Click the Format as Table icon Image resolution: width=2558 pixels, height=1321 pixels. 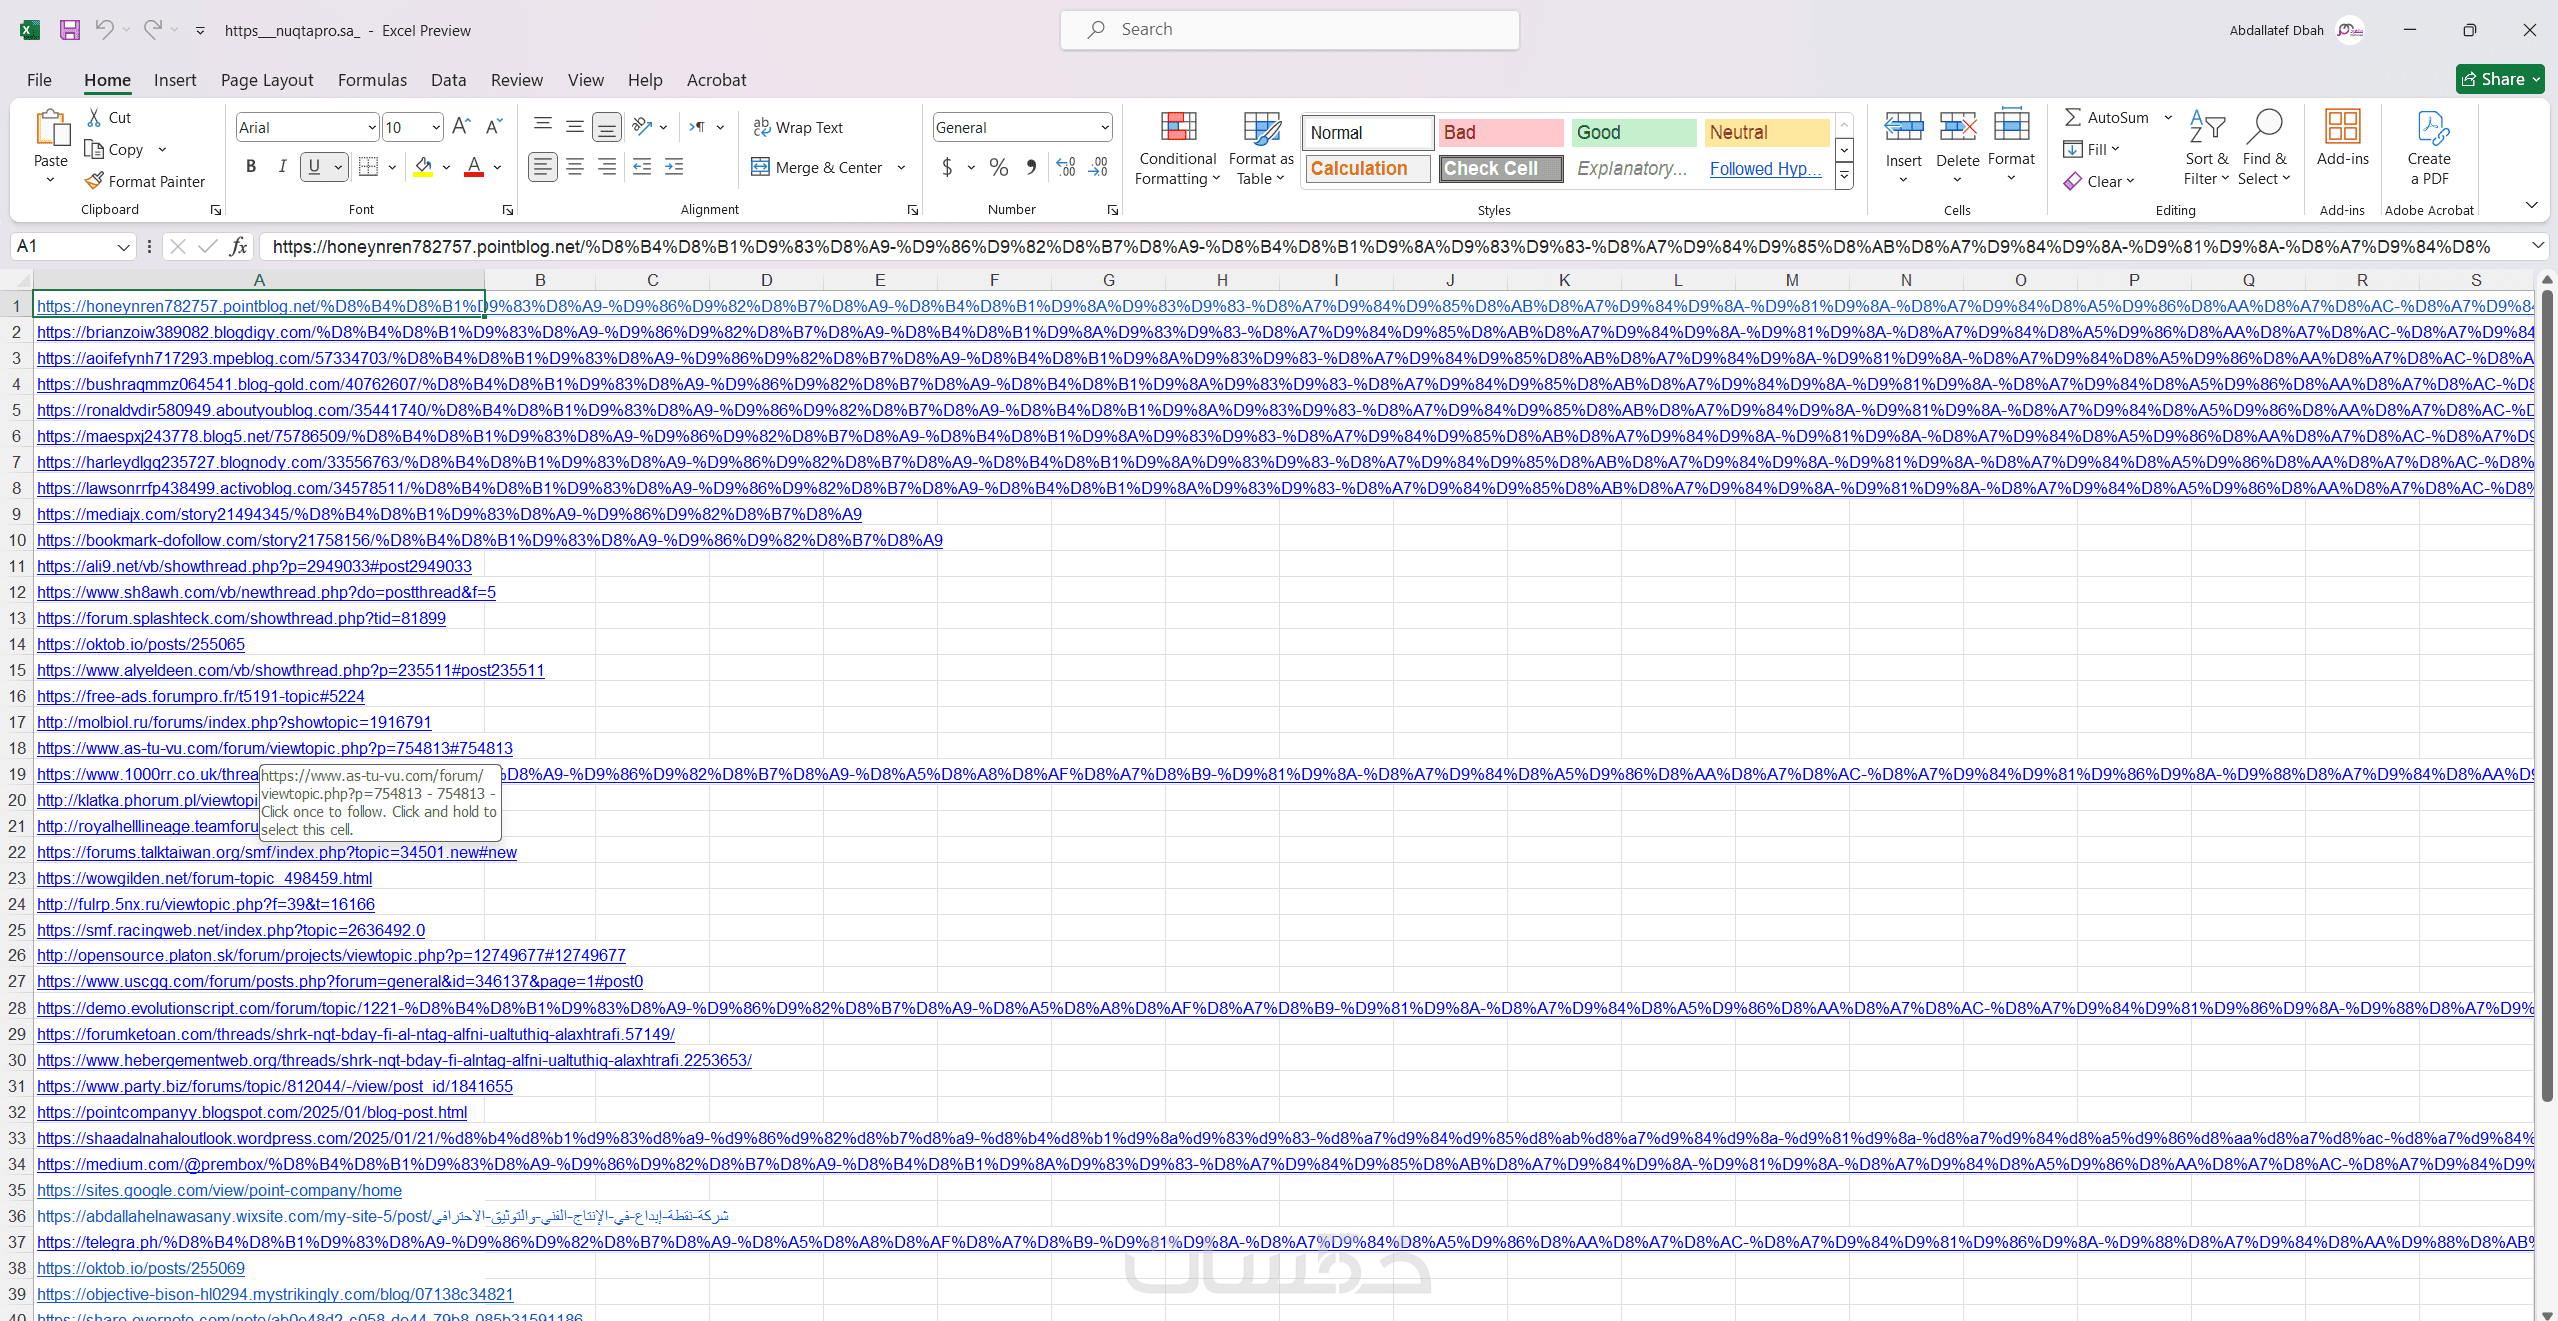click(x=1260, y=128)
